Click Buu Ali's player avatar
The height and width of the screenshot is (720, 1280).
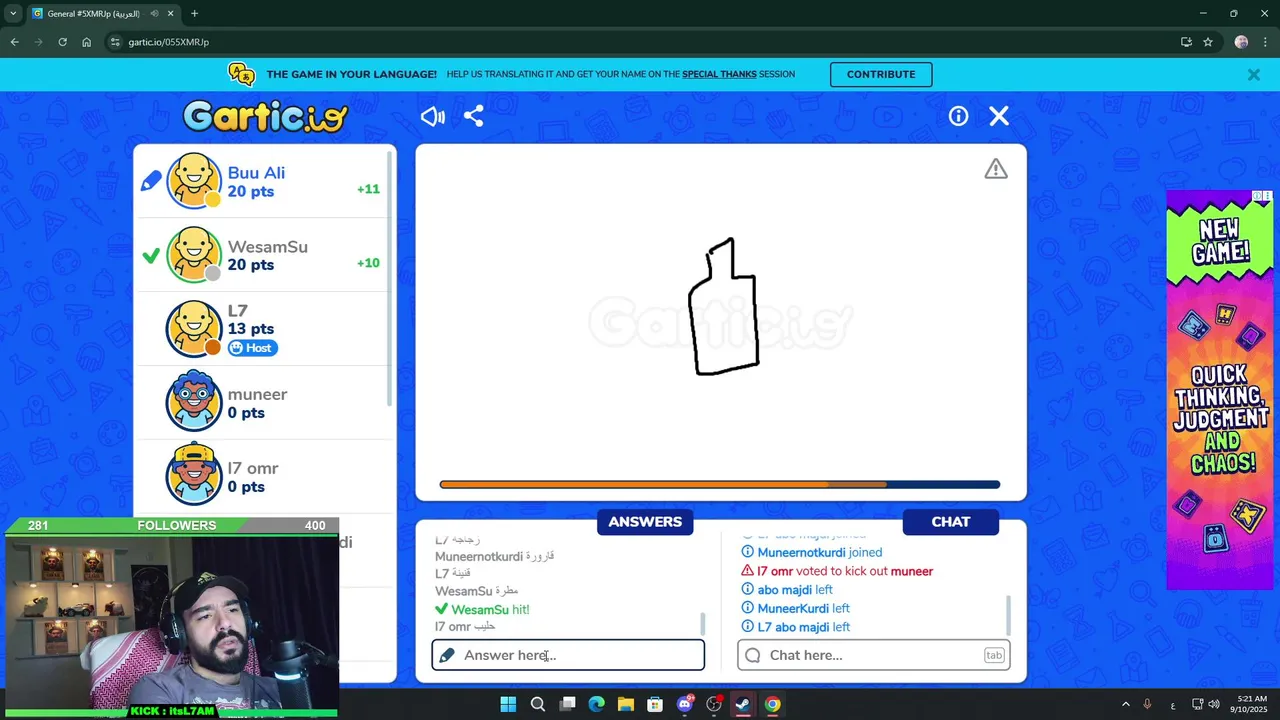193,181
